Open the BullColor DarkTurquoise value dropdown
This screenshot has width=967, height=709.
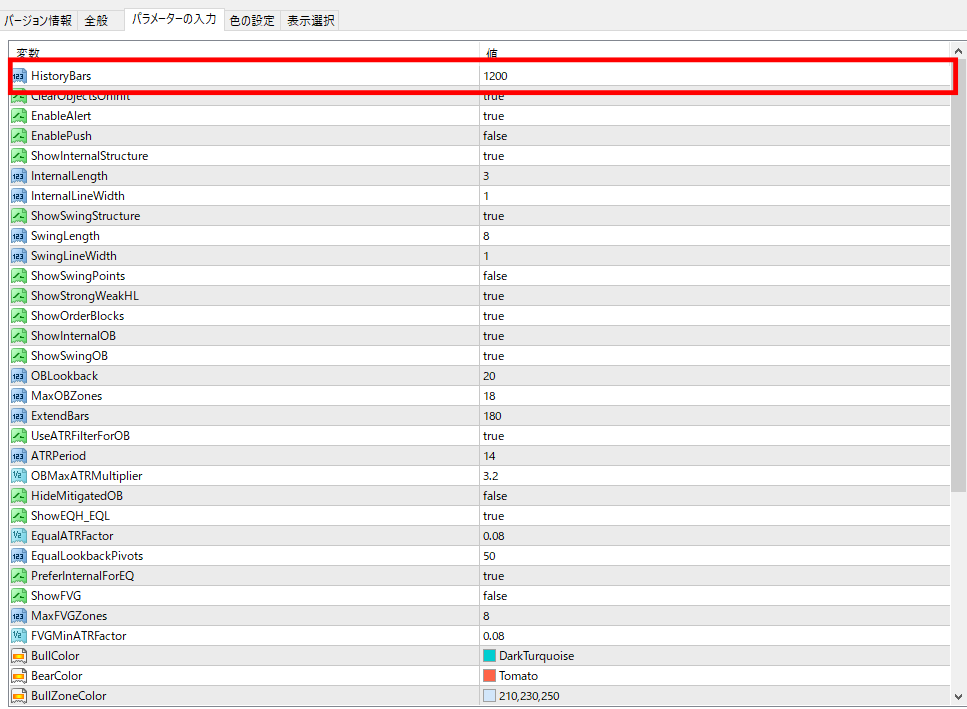tap(536, 656)
